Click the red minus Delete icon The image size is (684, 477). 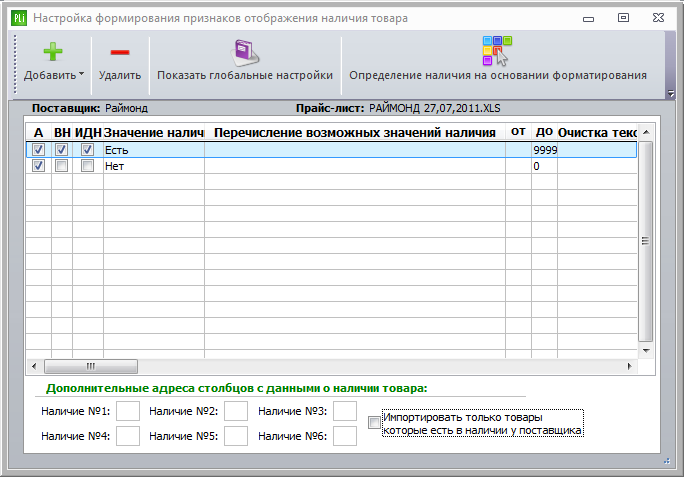(x=120, y=52)
